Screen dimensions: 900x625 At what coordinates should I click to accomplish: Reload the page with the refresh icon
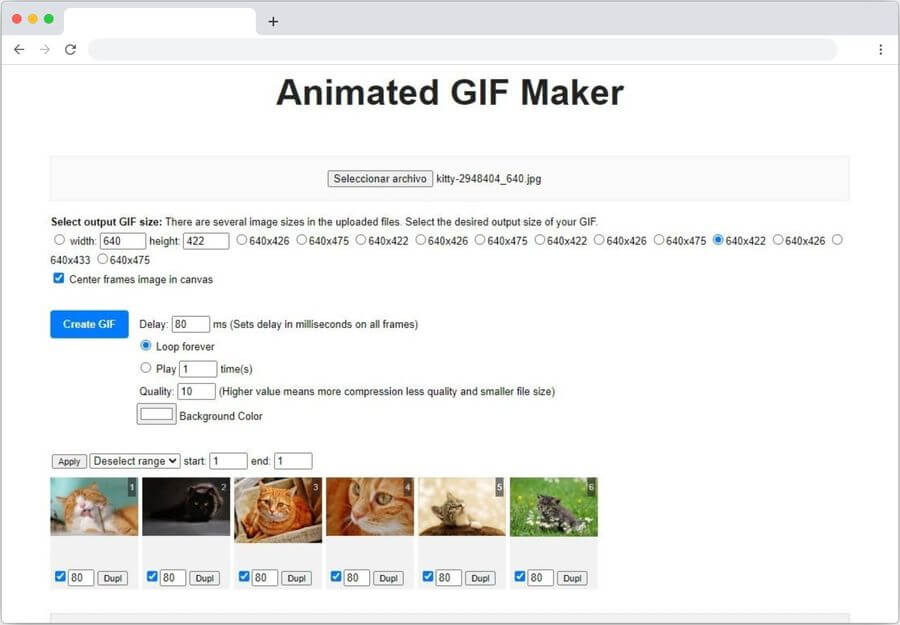coord(71,49)
